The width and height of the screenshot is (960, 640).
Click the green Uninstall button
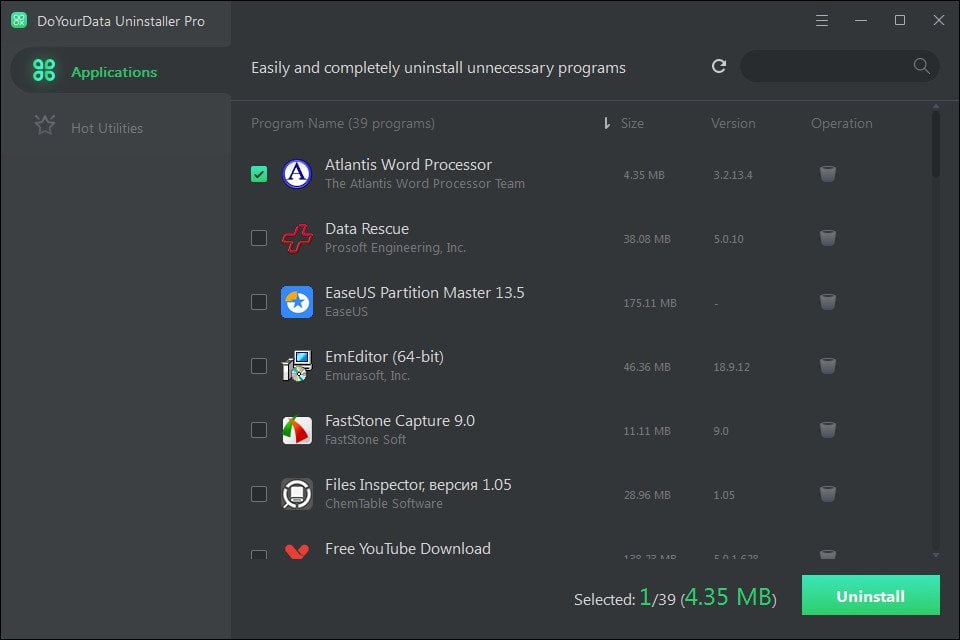[869, 595]
